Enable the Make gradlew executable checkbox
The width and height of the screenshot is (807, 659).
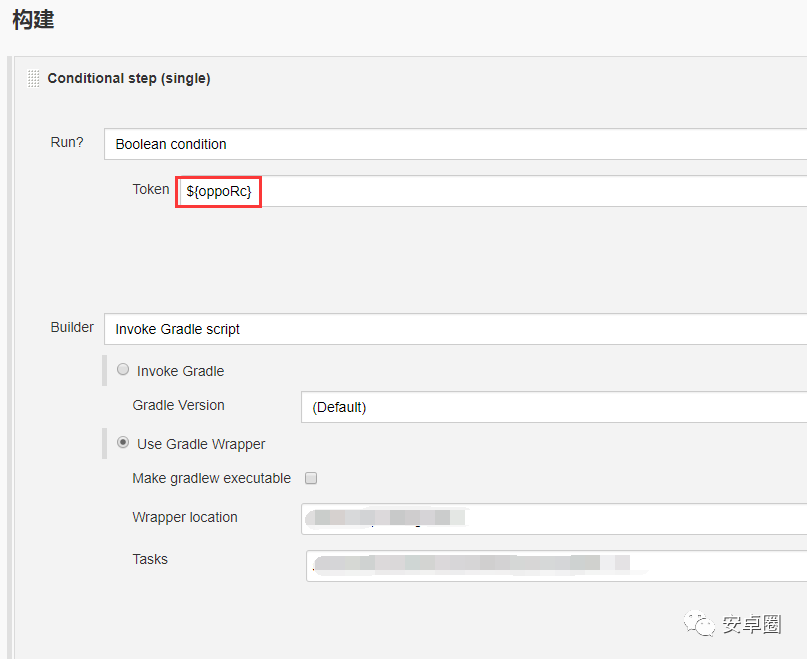[x=311, y=478]
